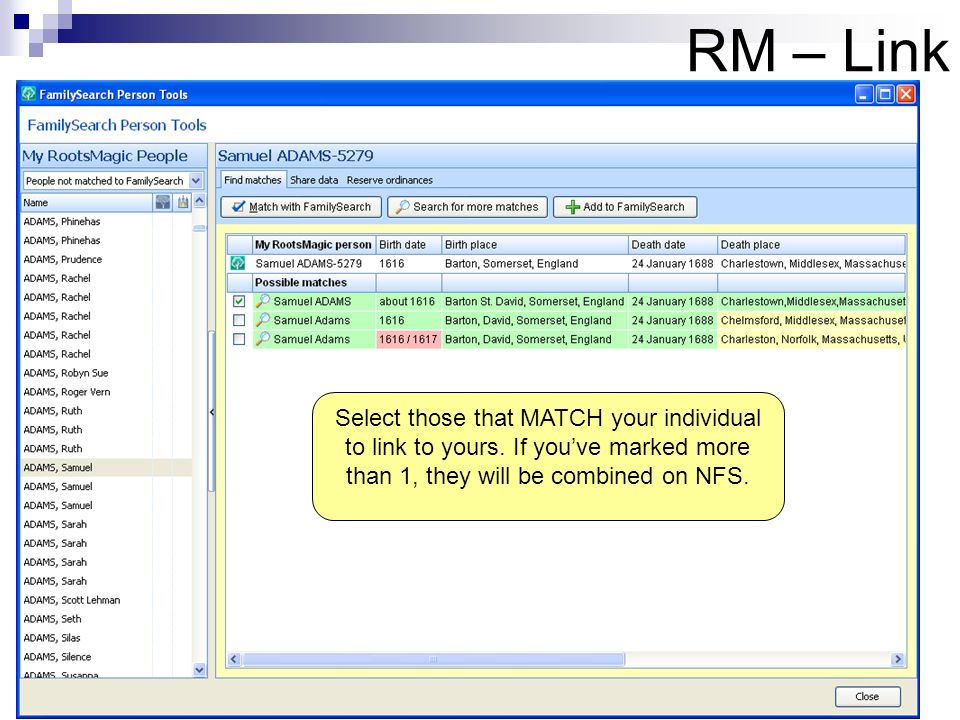
Task: Click the Death date column header
Action: pyautogui.click(x=673, y=244)
